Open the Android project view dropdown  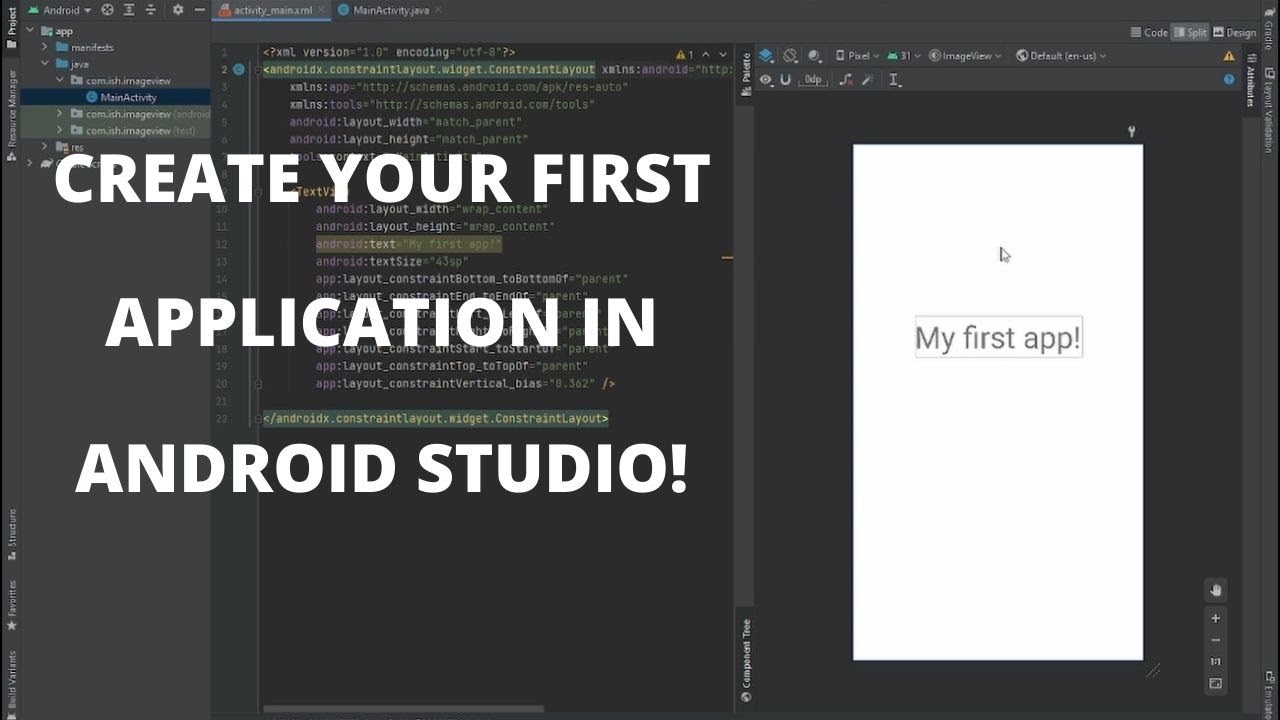point(60,10)
